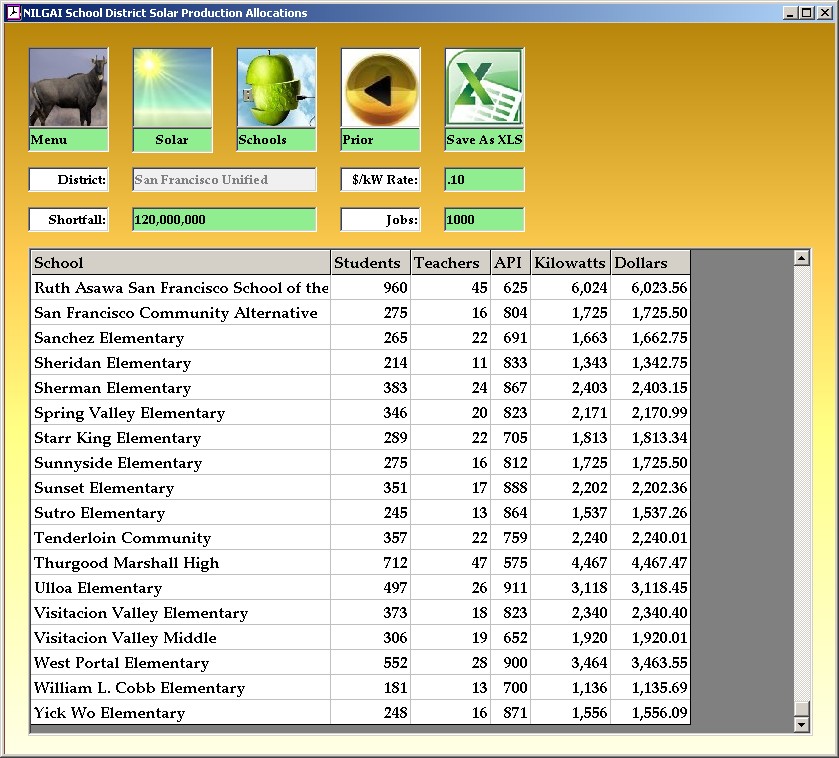The height and width of the screenshot is (758, 839).
Task: Sort by the School column header
Action: point(180,263)
